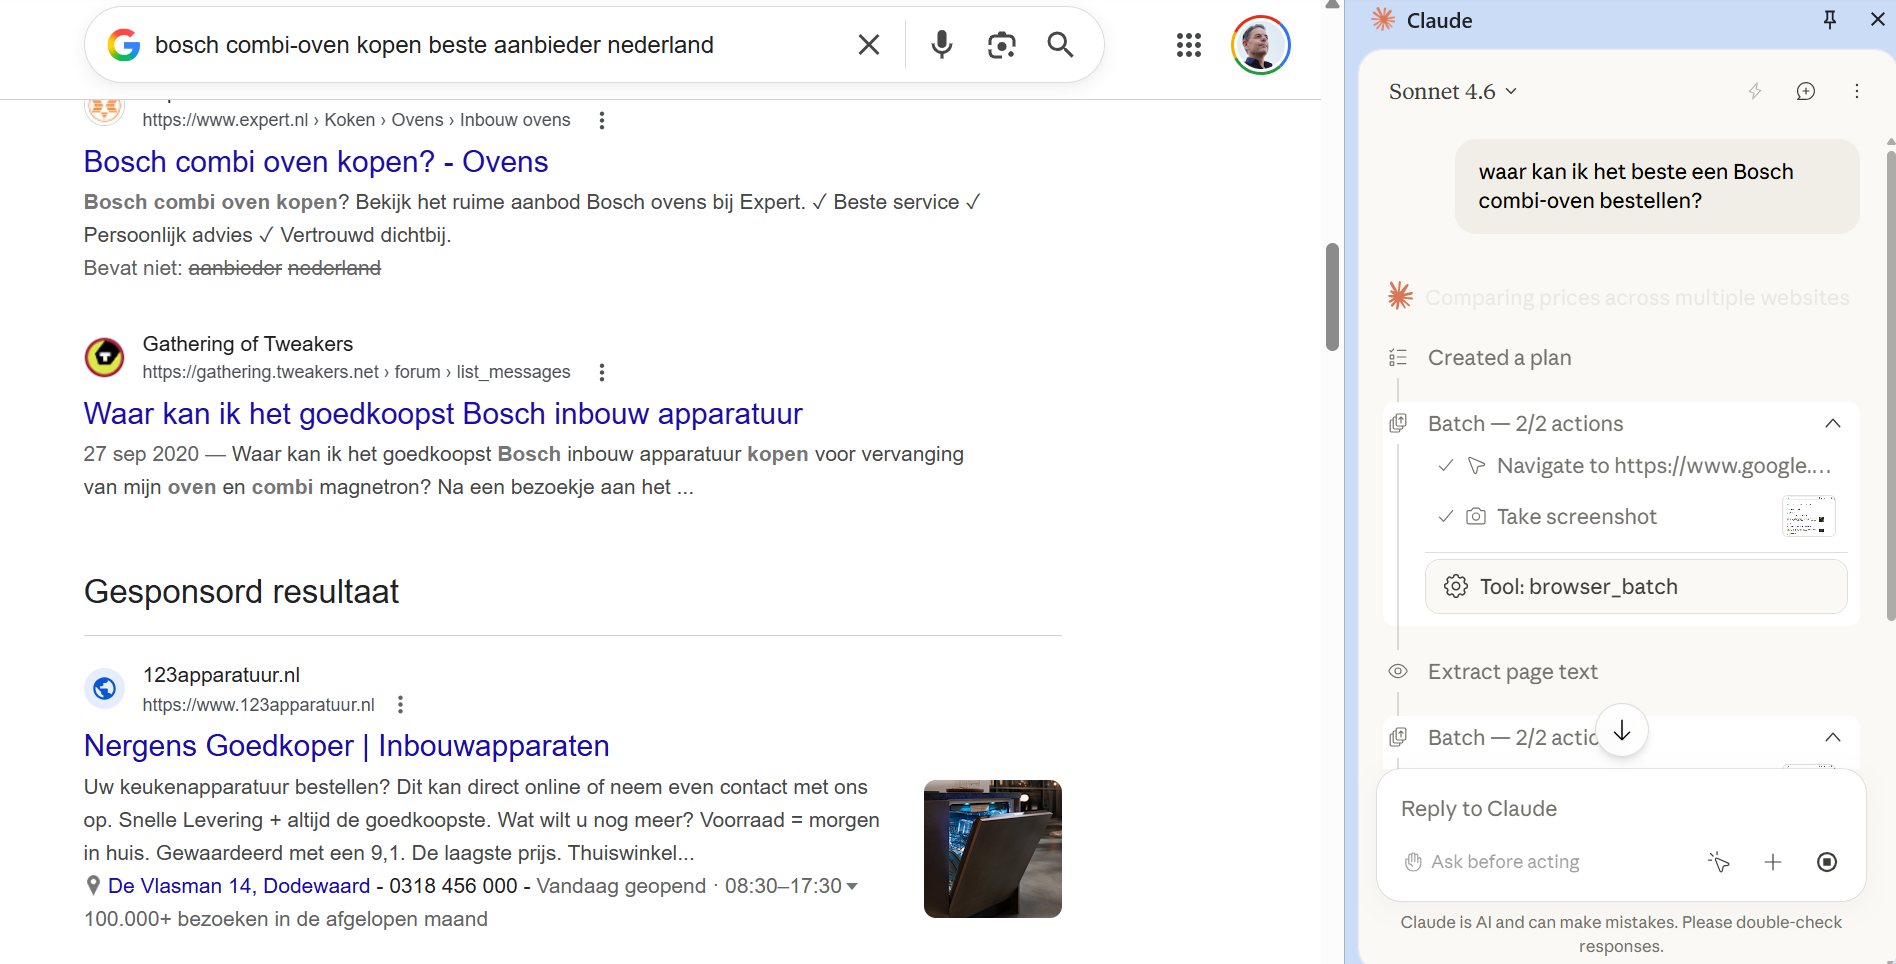The width and height of the screenshot is (1896, 964).
Task: Open more options for the 123apparatuur.nl ad
Action: [x=400, y=705]
